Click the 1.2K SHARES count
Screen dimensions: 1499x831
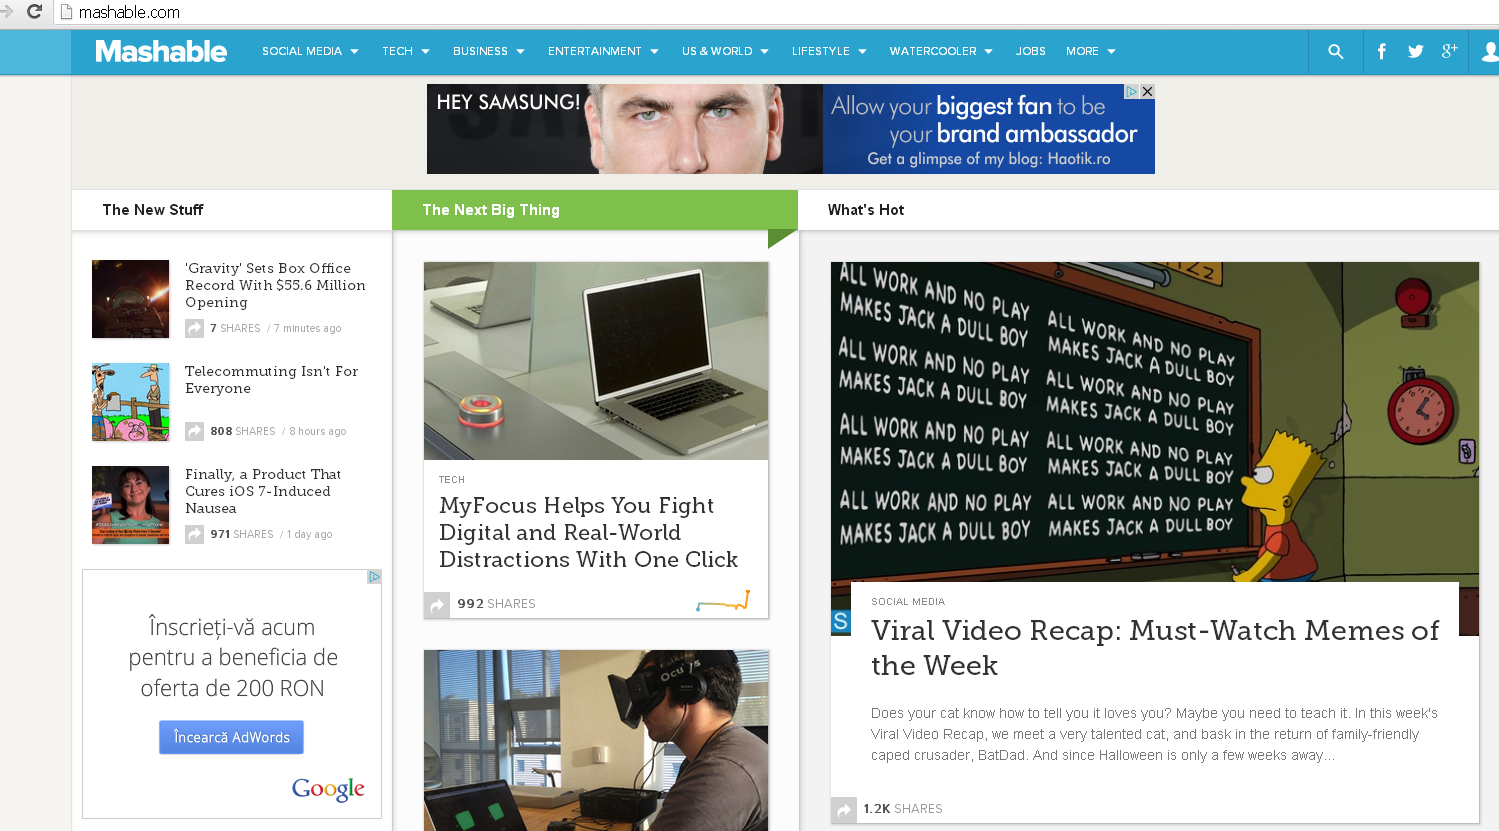pos(903,809)
